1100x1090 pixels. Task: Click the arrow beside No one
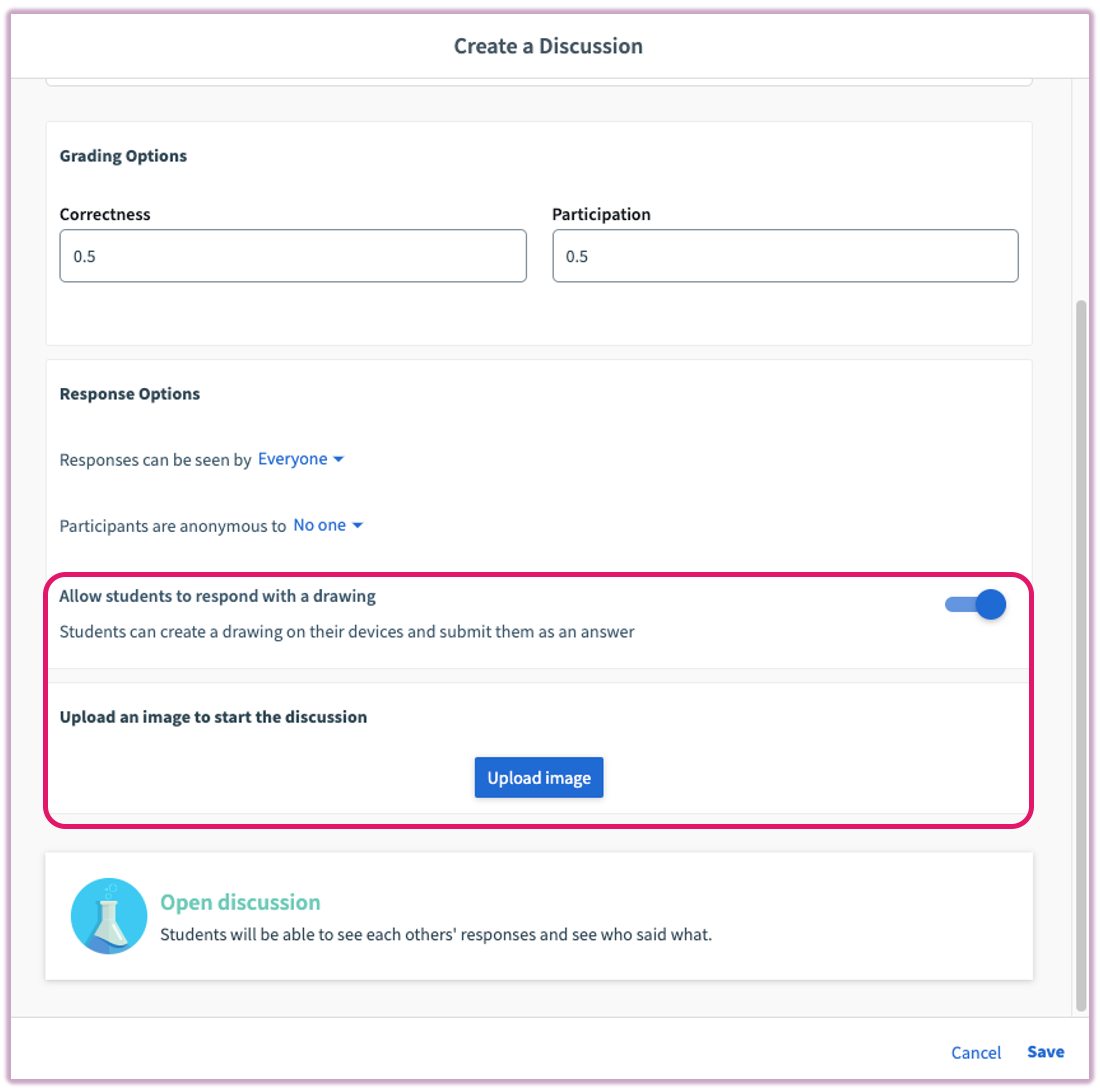pos(357,526)
